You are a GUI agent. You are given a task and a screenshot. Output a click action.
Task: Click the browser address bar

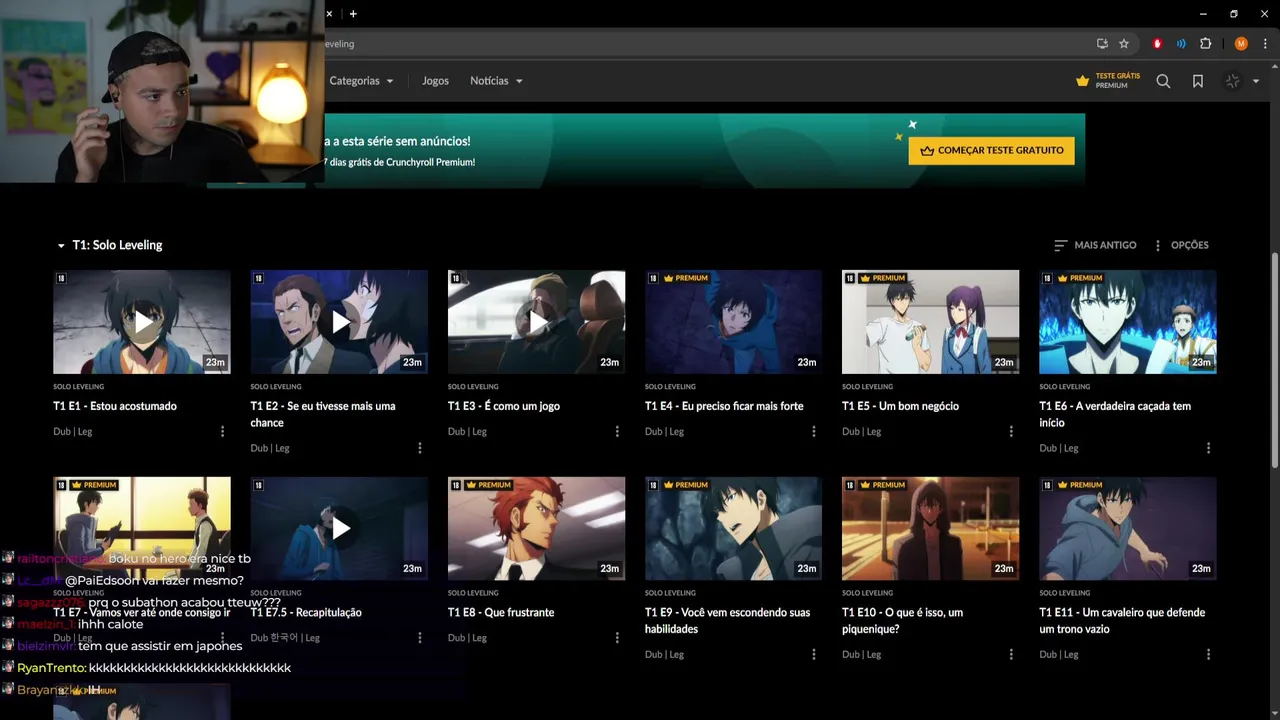pyautogui.click(x=705, y=44)
